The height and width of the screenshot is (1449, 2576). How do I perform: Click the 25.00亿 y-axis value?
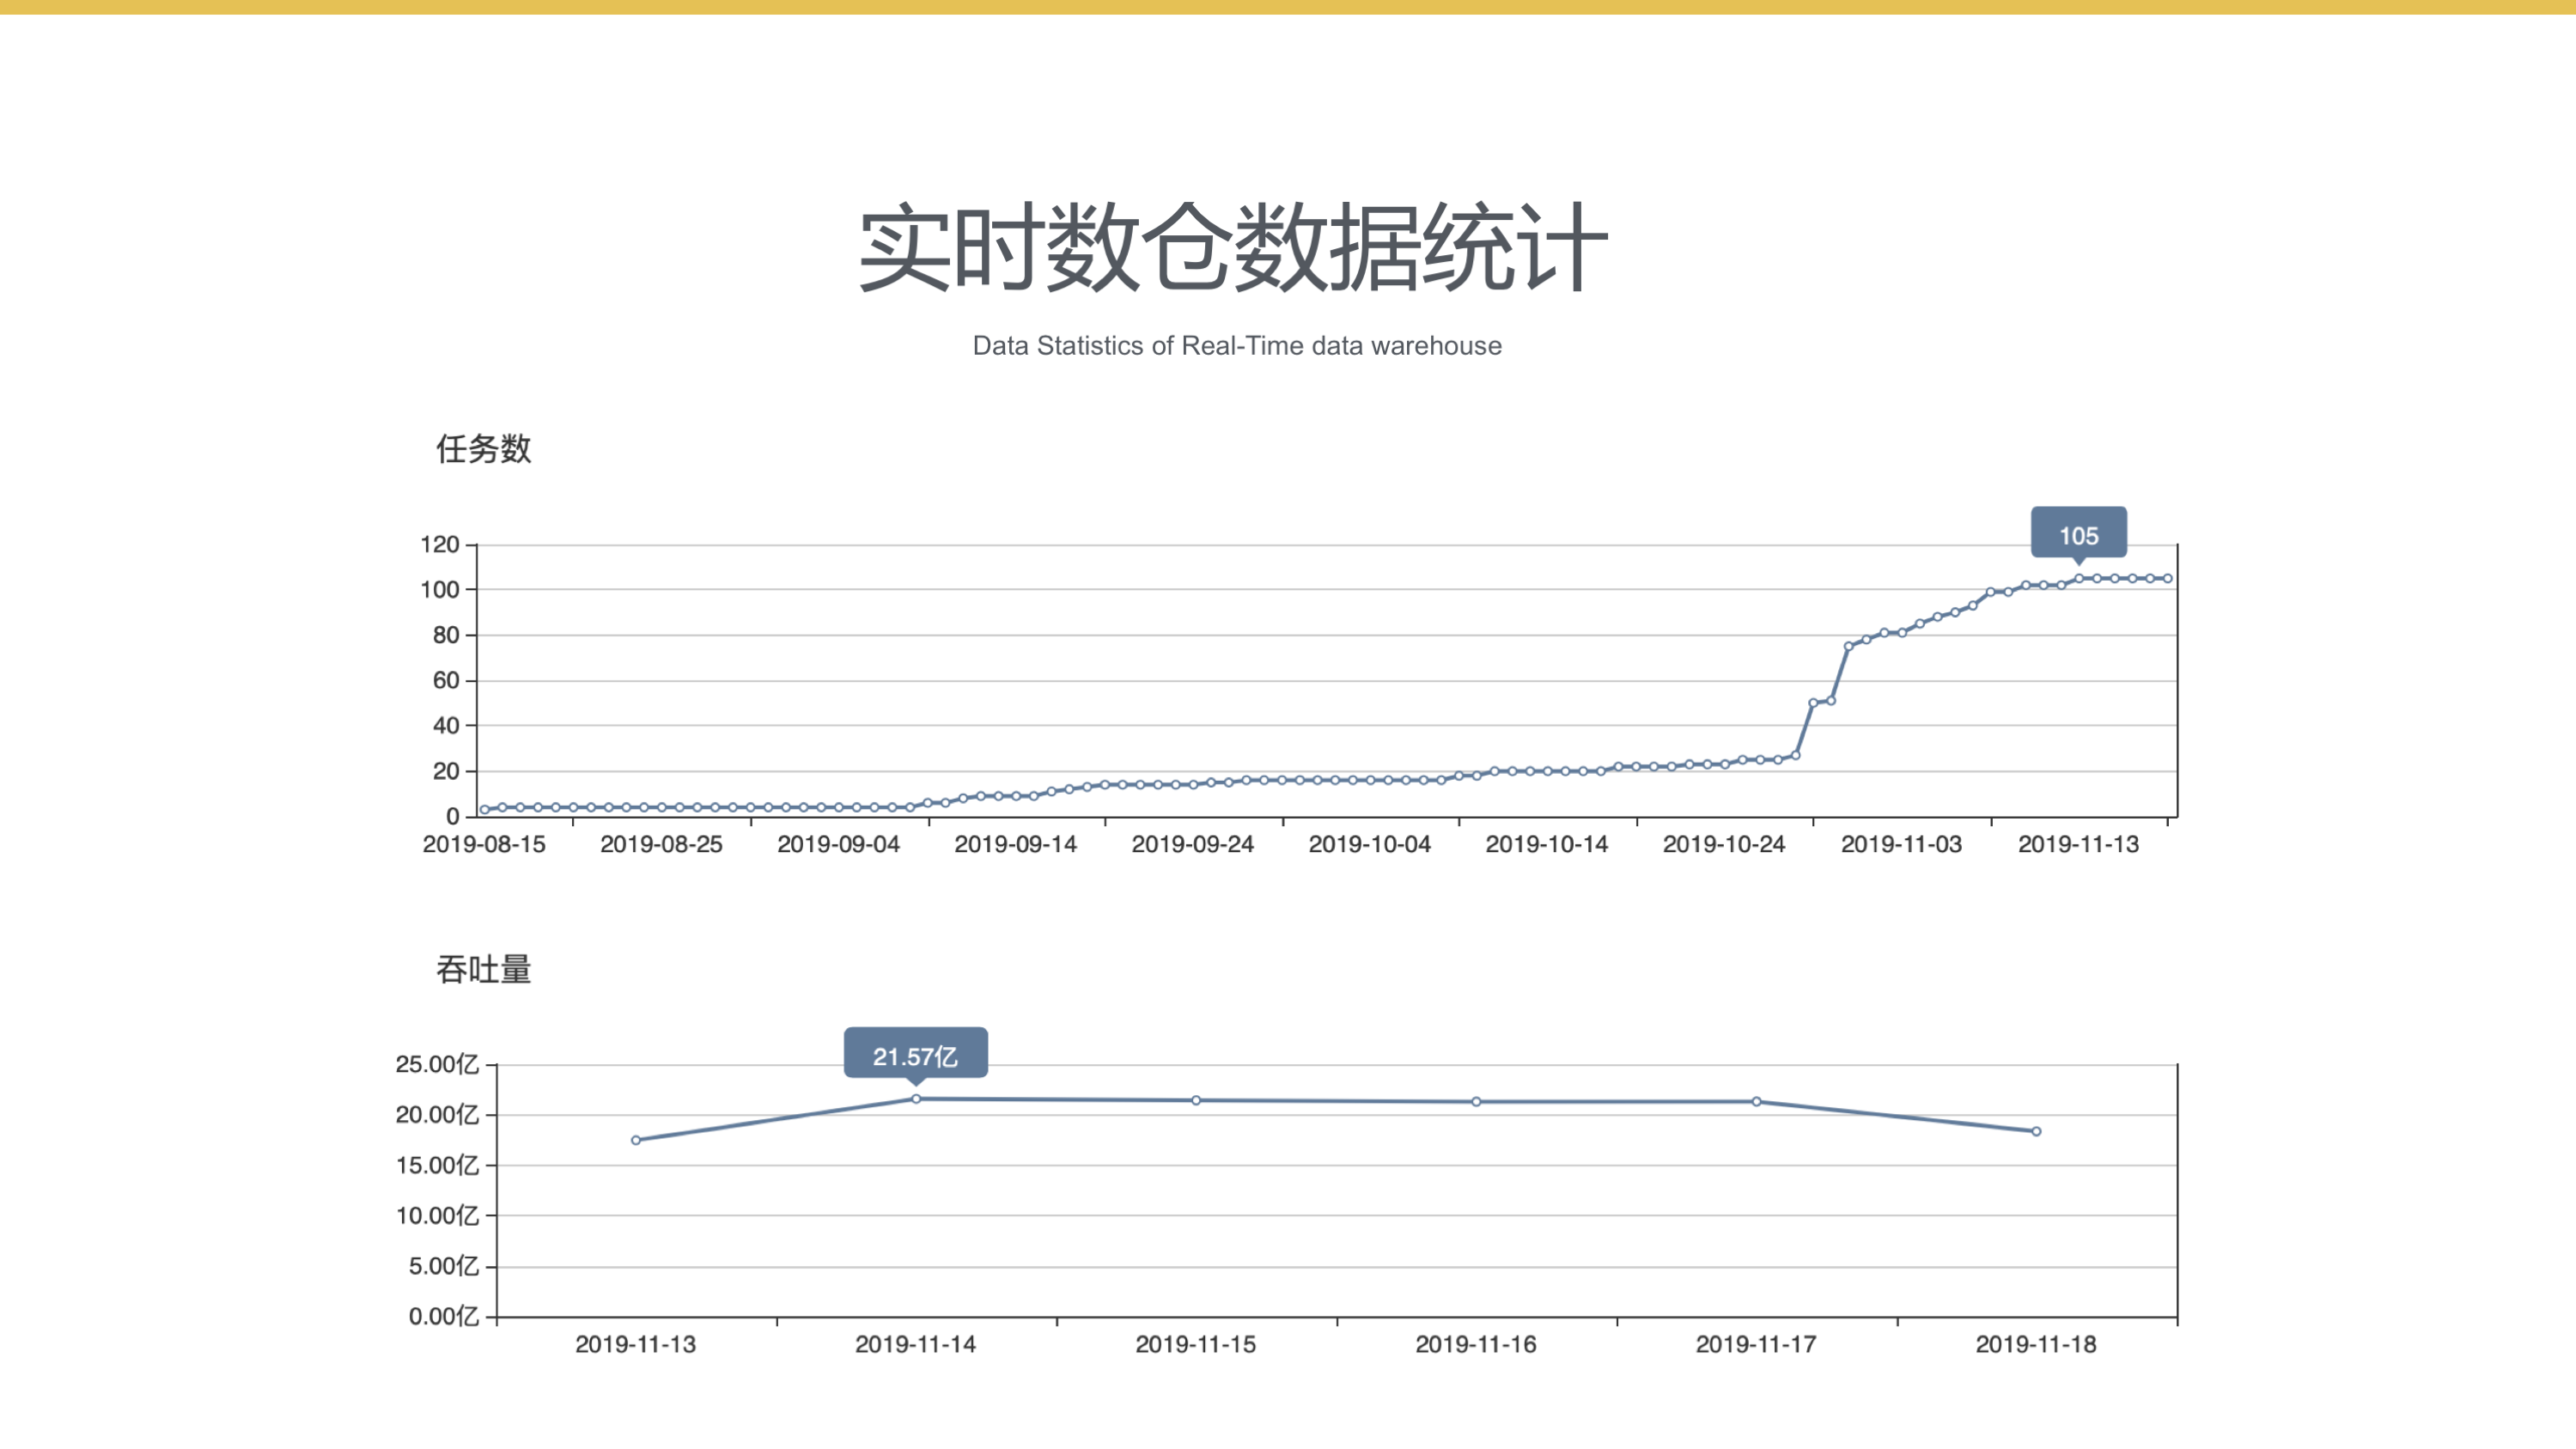[x=437, y=1064]
